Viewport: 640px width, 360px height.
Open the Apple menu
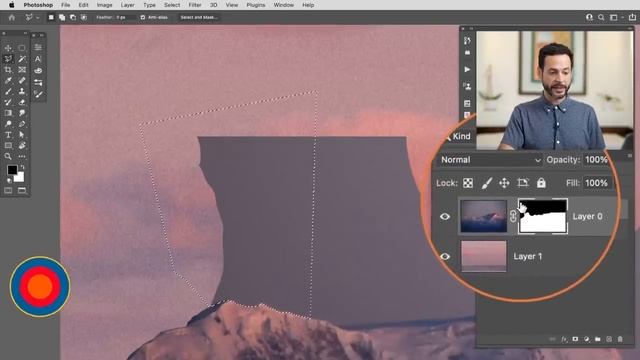coord(11,5)
